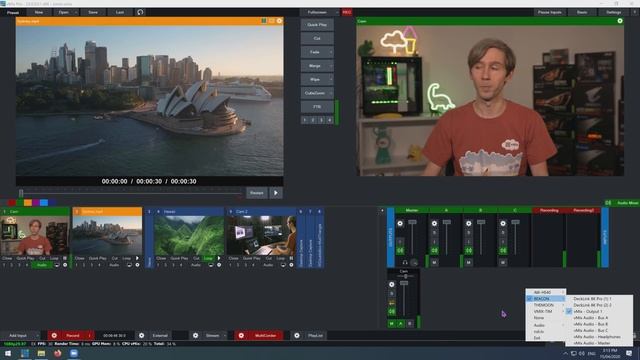640x360 pixels.
Task: Click play icon on the Hawaii input
Action: click(x=219, y=258)
